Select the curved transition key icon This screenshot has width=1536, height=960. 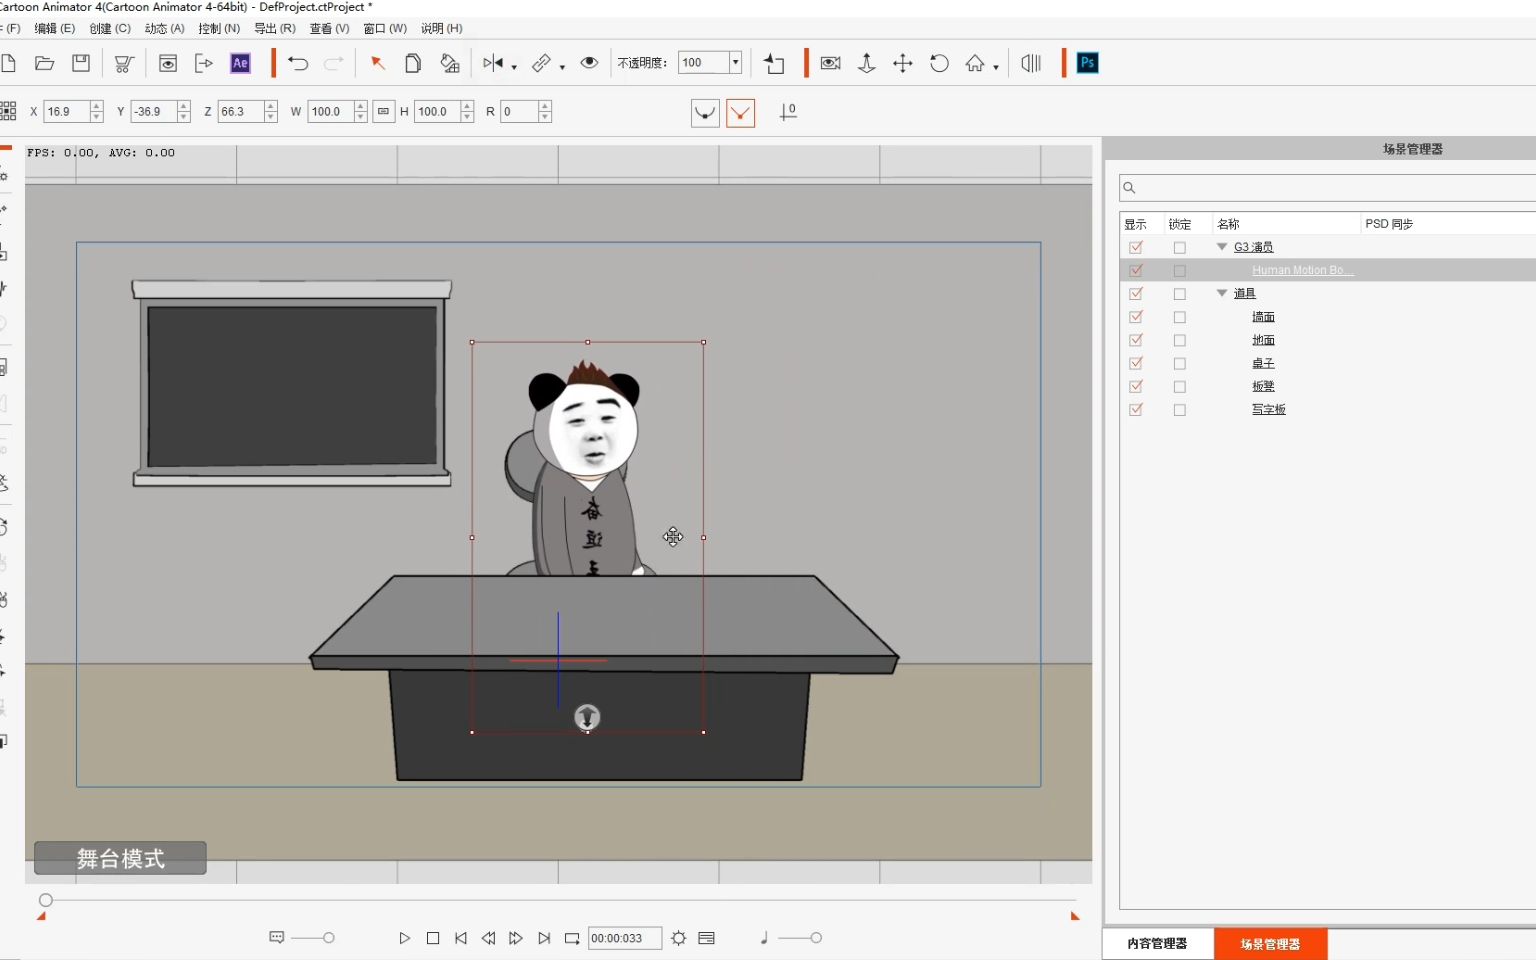click(705, 112)
